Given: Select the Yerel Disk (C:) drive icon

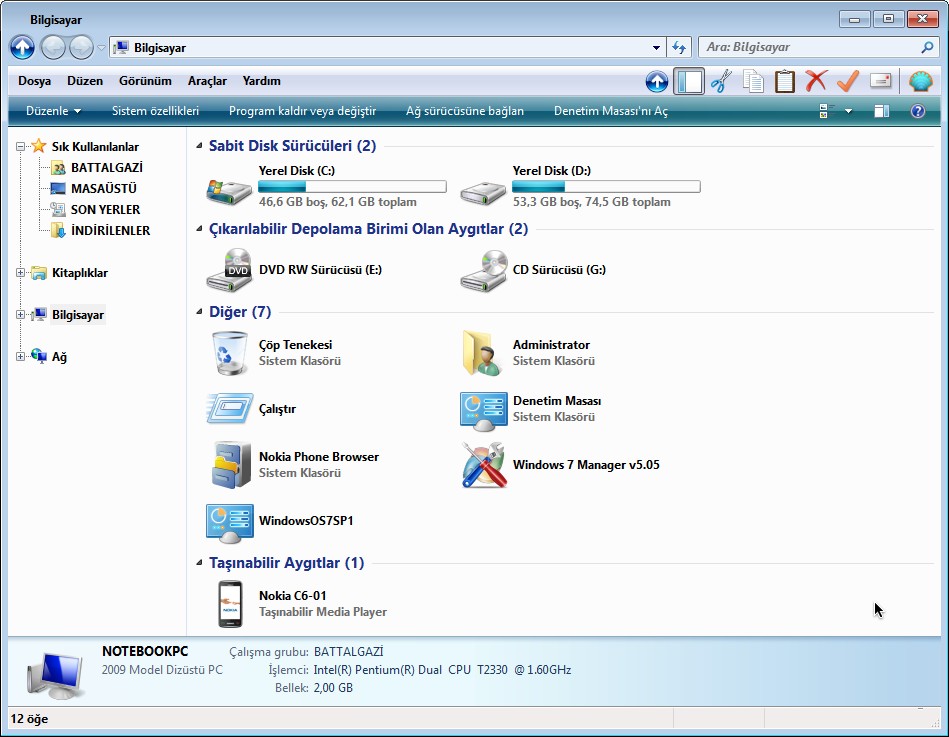Looking at the screenshot, I should click(229, 191).
